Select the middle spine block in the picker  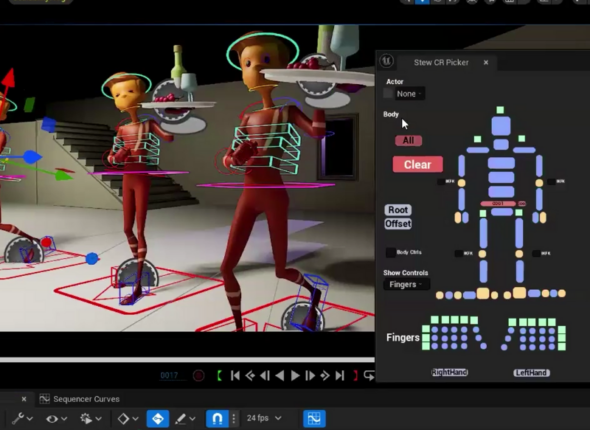(x=501, y=177)
